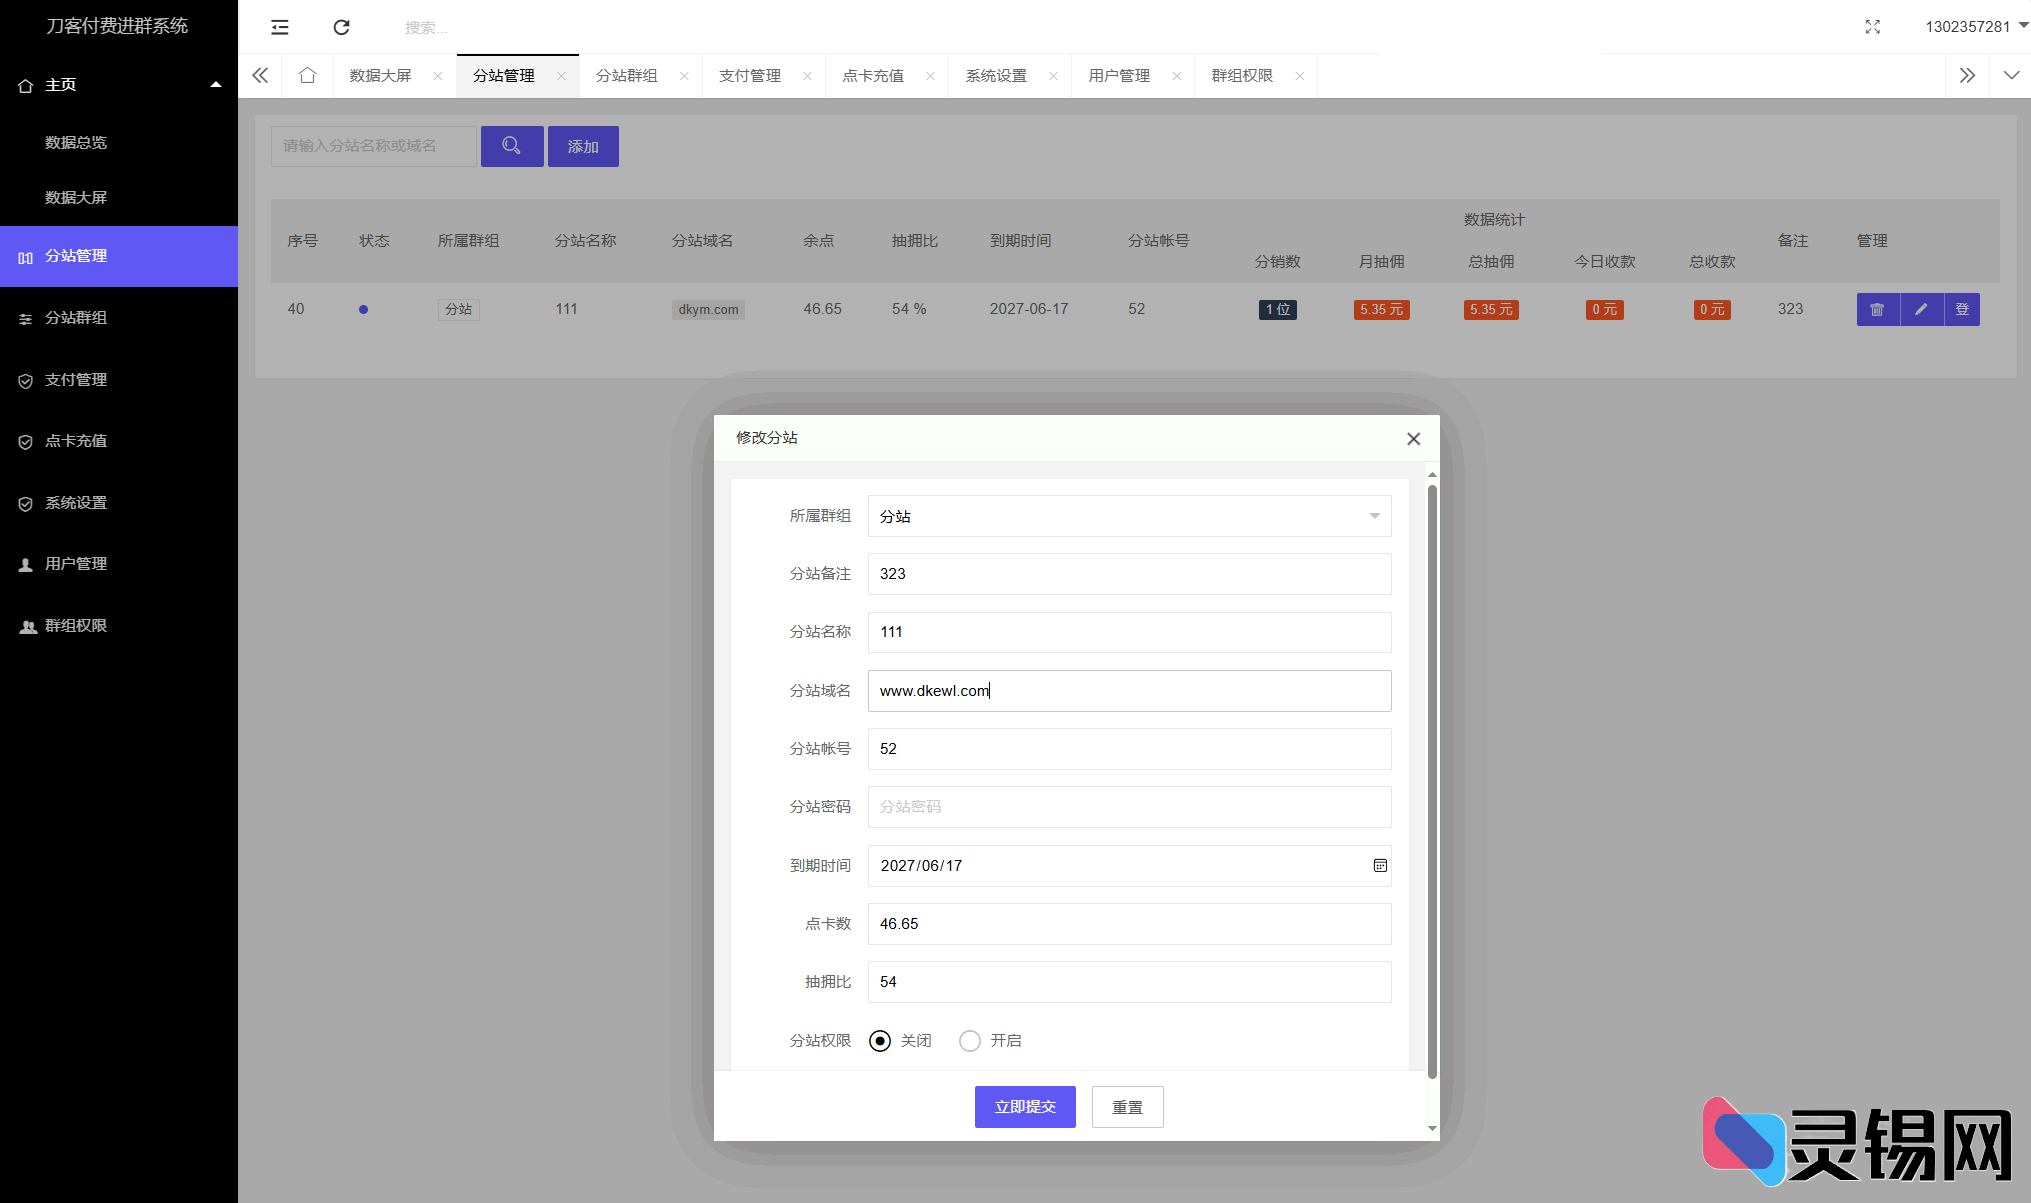Collapse the 主页 sidebar section
This screenshot has height=1203, width=2031.
(216, 85)
